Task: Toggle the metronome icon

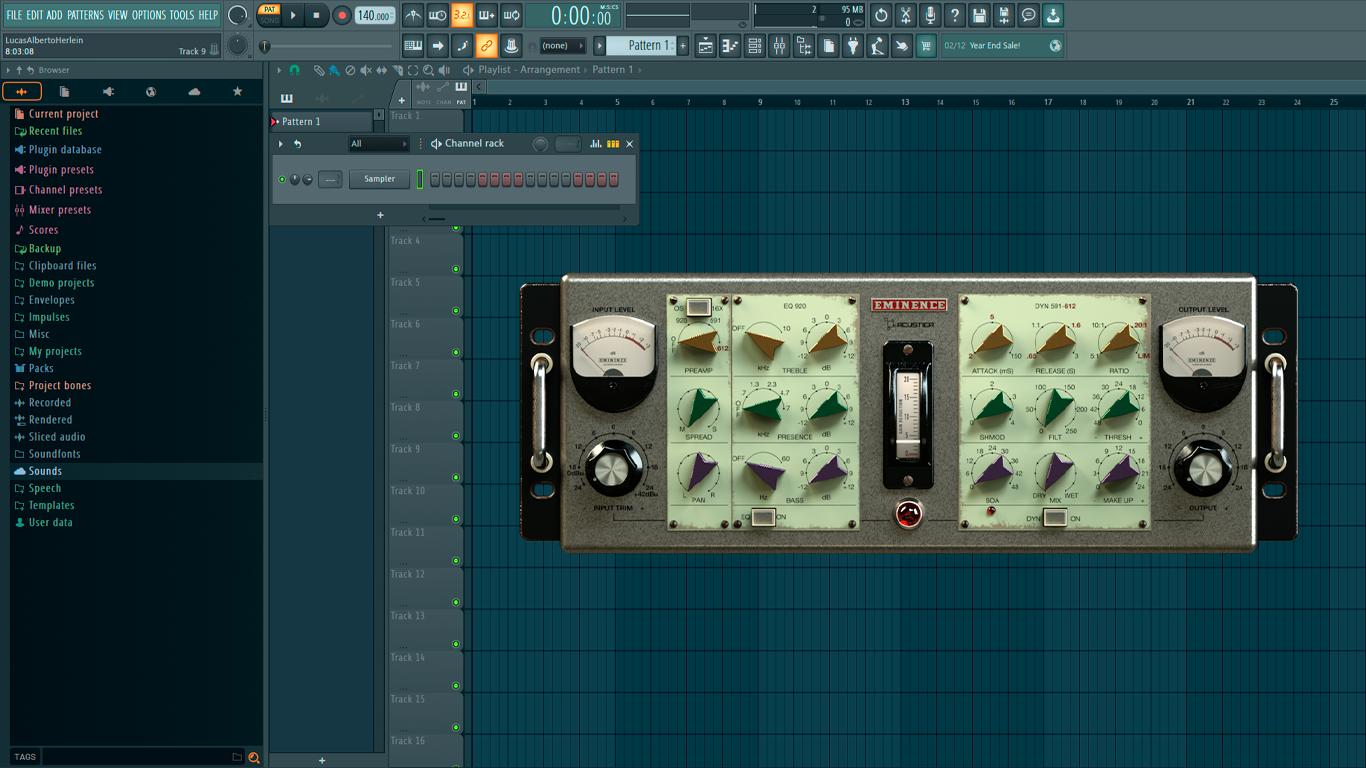Action: (413, 15)
